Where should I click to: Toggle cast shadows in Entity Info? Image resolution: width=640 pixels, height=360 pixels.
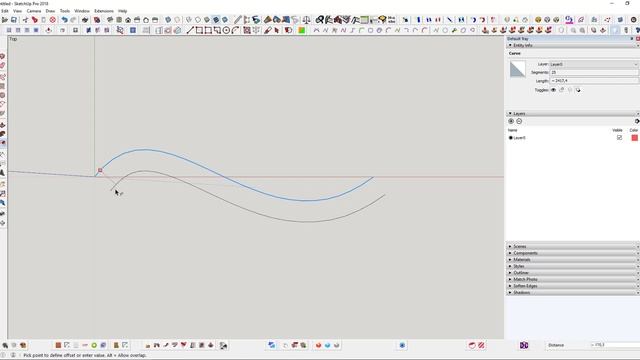[578, 90]
